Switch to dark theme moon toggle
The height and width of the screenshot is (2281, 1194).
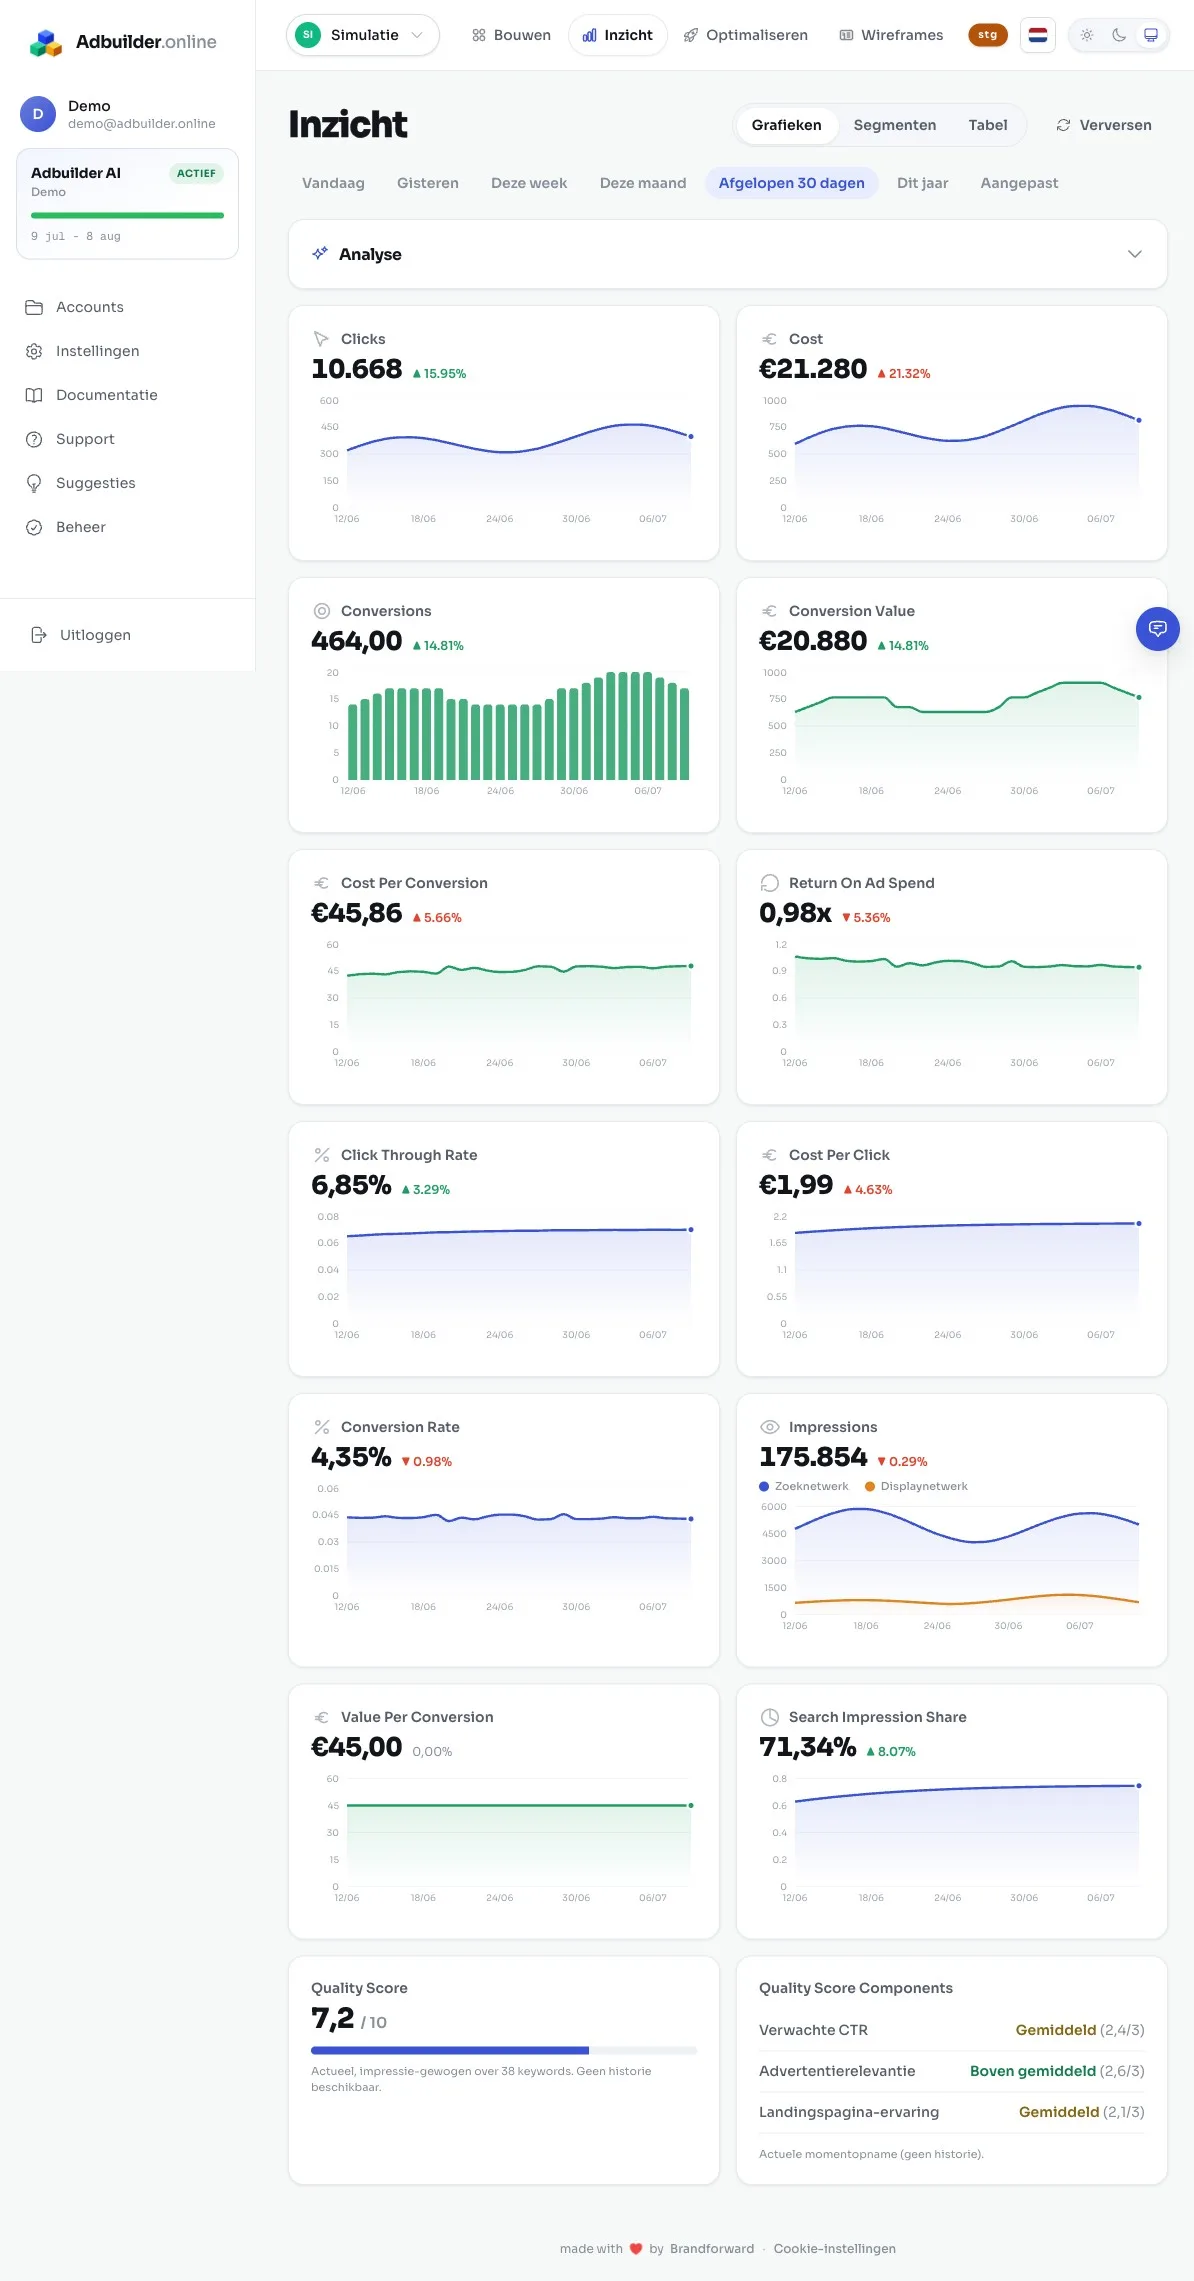click(x=1119, y=35)
